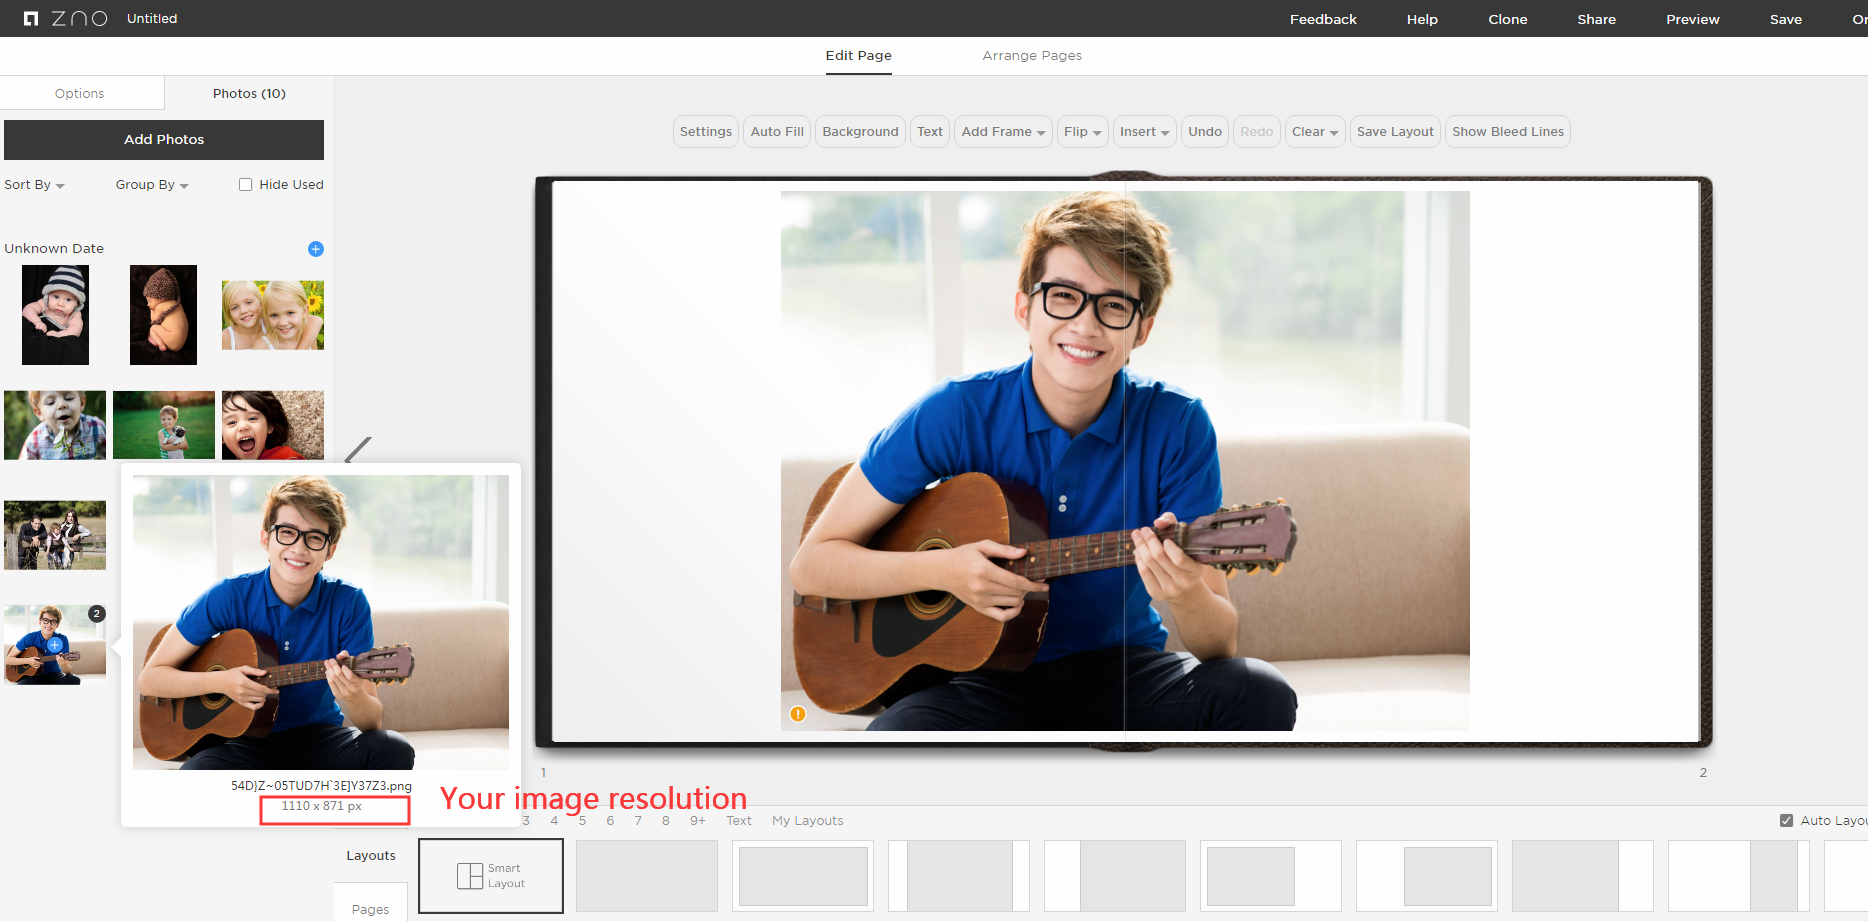
Task: Click Share in the top bar
Action: click(x=1597, y=19)
